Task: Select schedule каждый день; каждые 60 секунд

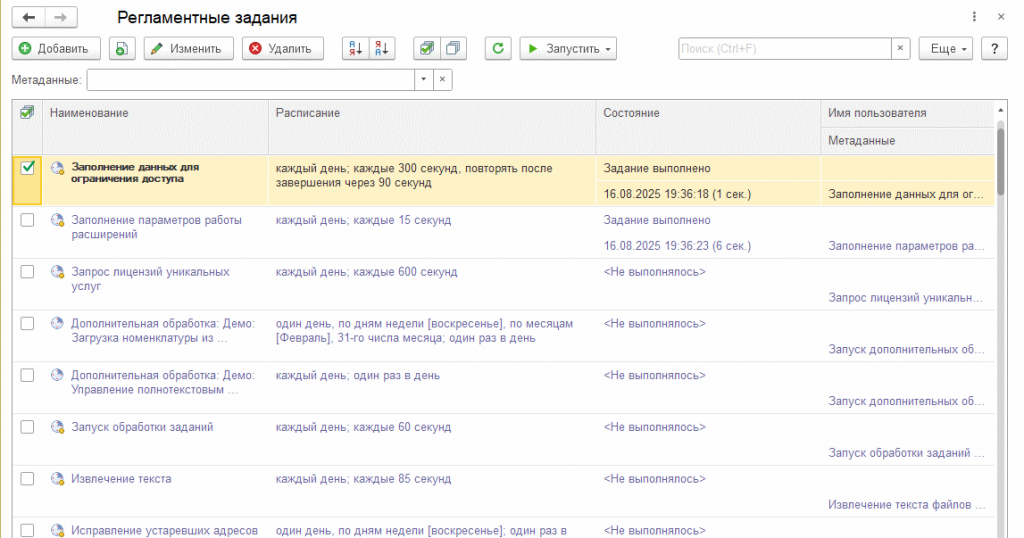Action: click(363, 427)
